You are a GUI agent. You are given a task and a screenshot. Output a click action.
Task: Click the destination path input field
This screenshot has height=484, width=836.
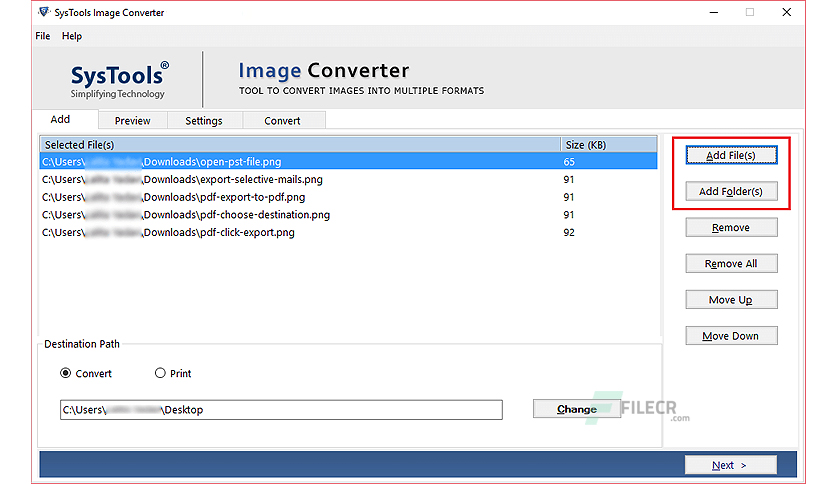point(281,409)
